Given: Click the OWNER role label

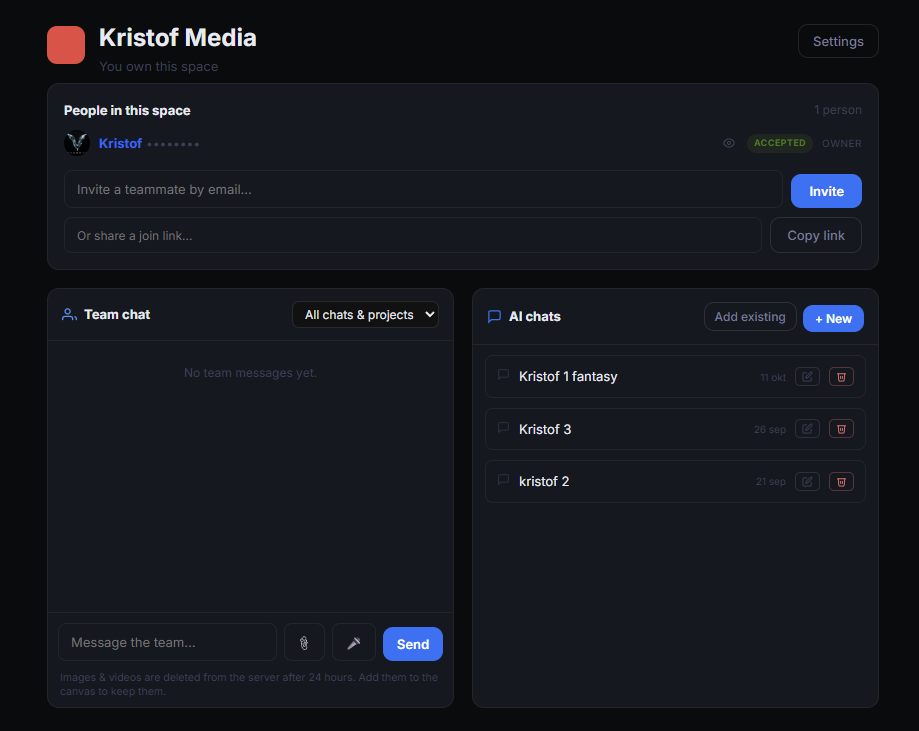Looking at the screenshot, I should coord(841,144).
